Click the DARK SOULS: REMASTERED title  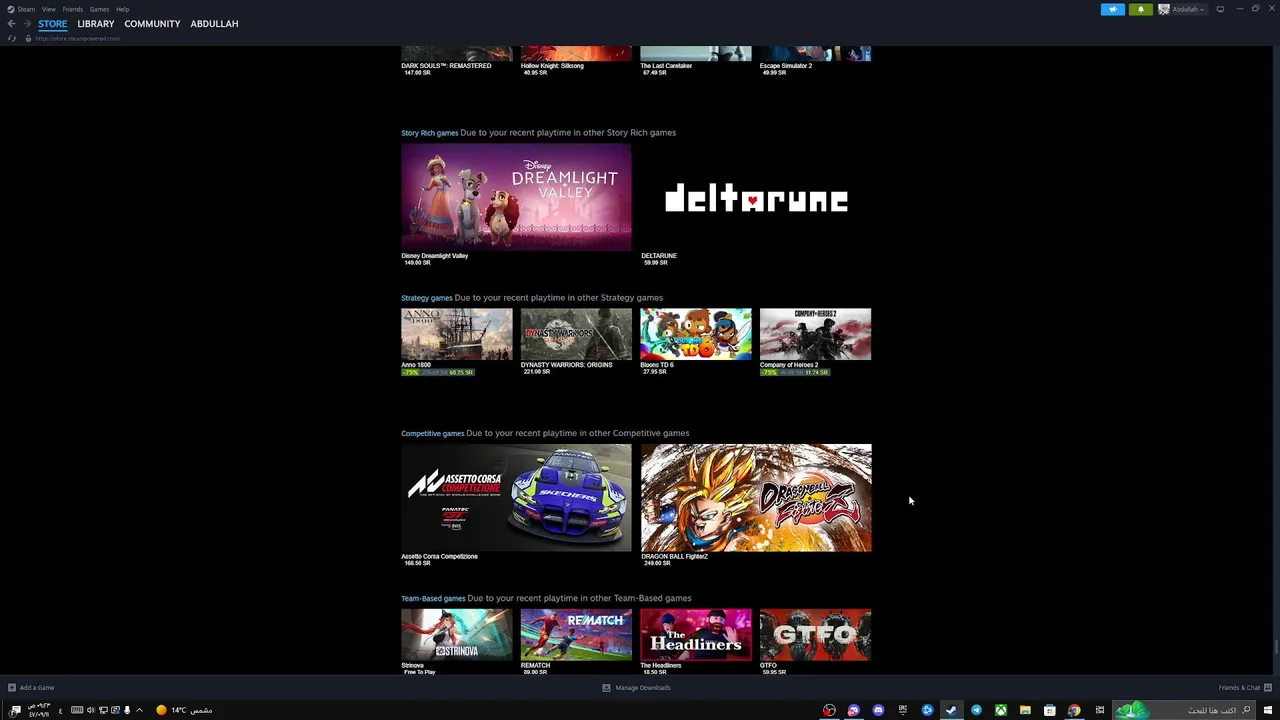tap(446, 66)
